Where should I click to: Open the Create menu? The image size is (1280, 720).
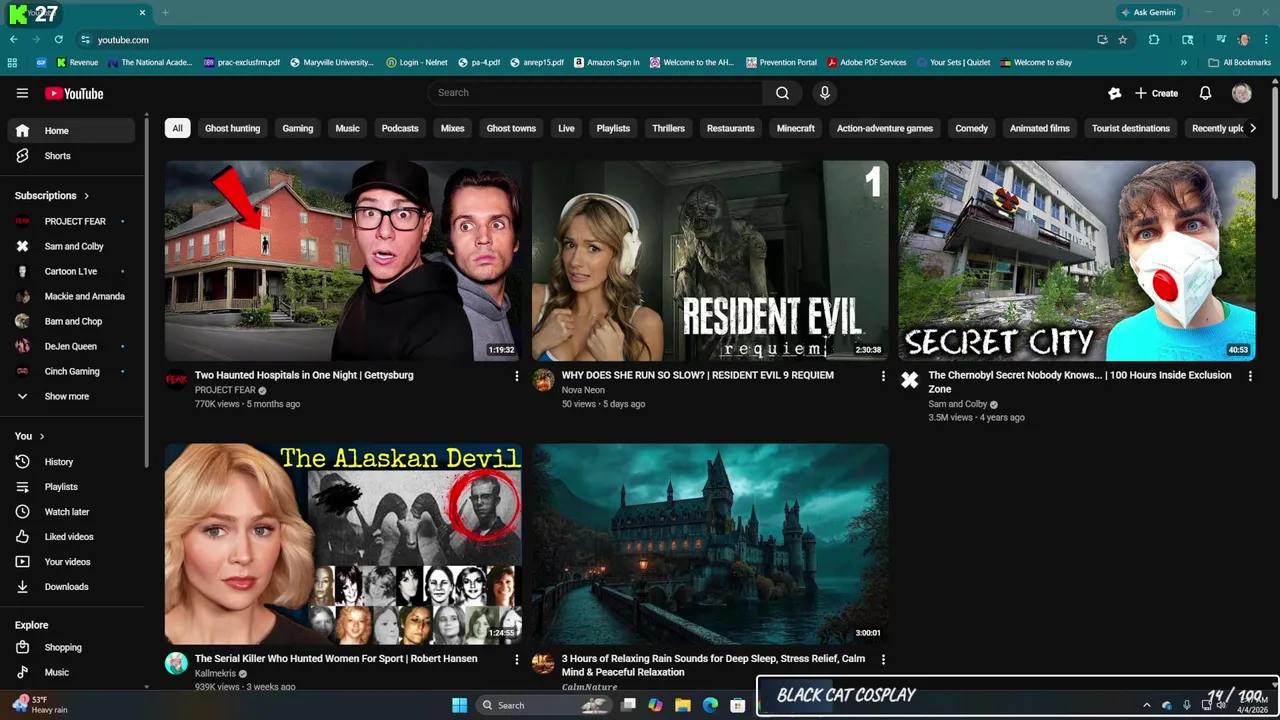1156,93
